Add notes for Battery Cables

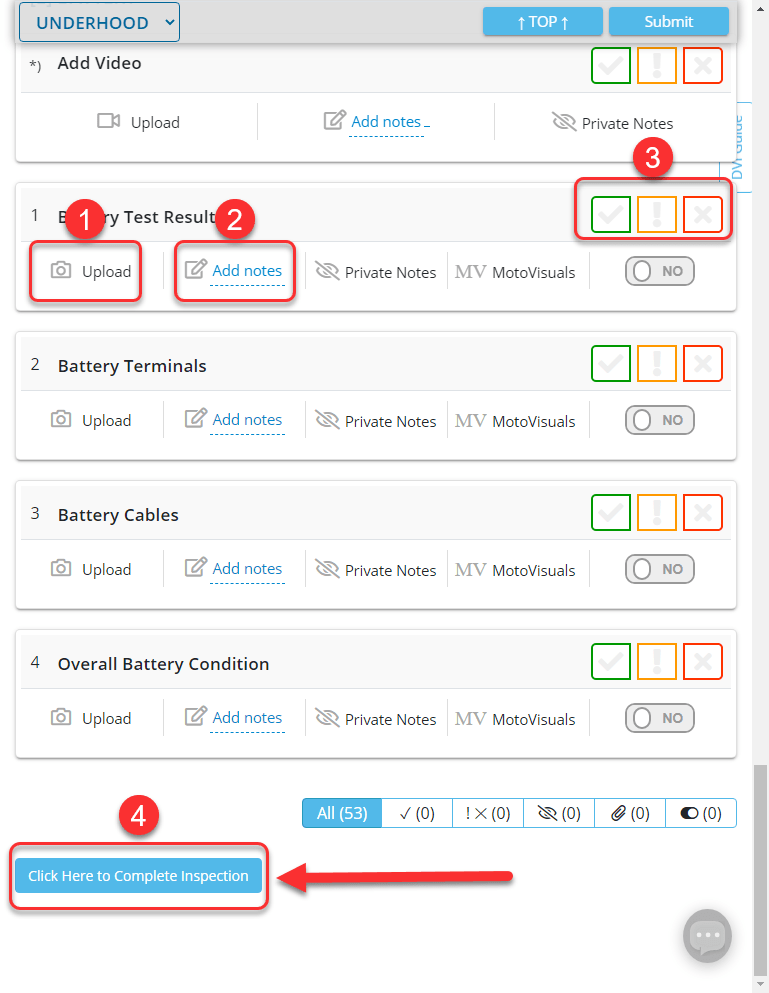247,569
